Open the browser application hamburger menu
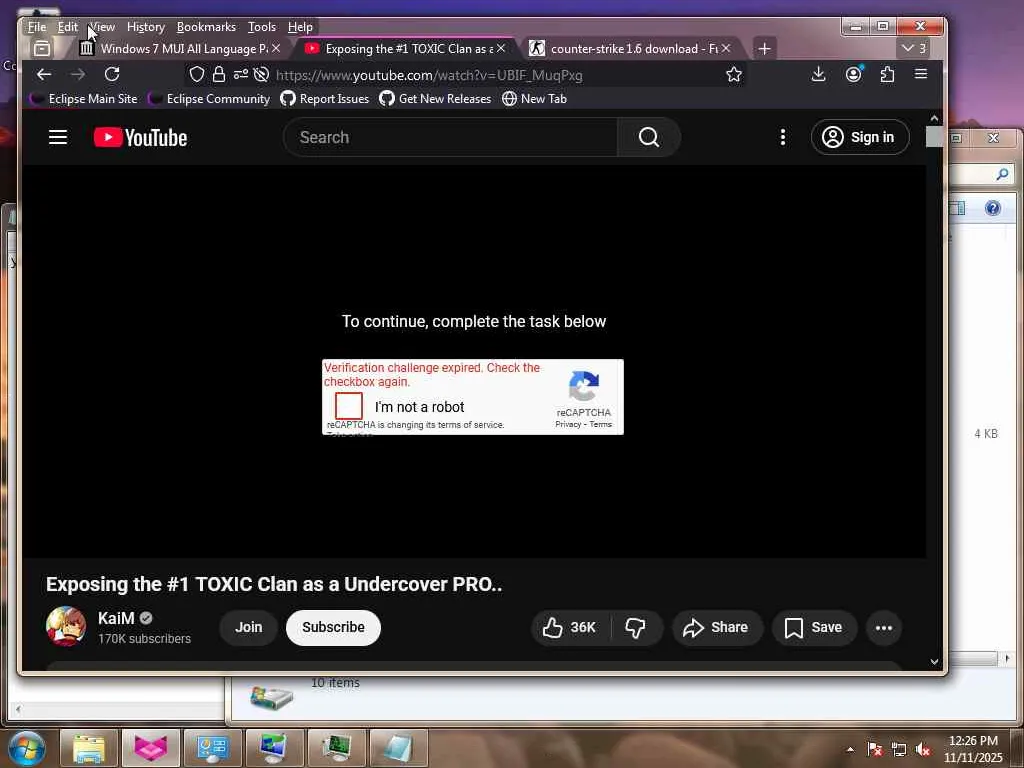1024x768 pixels. (921, 74)
